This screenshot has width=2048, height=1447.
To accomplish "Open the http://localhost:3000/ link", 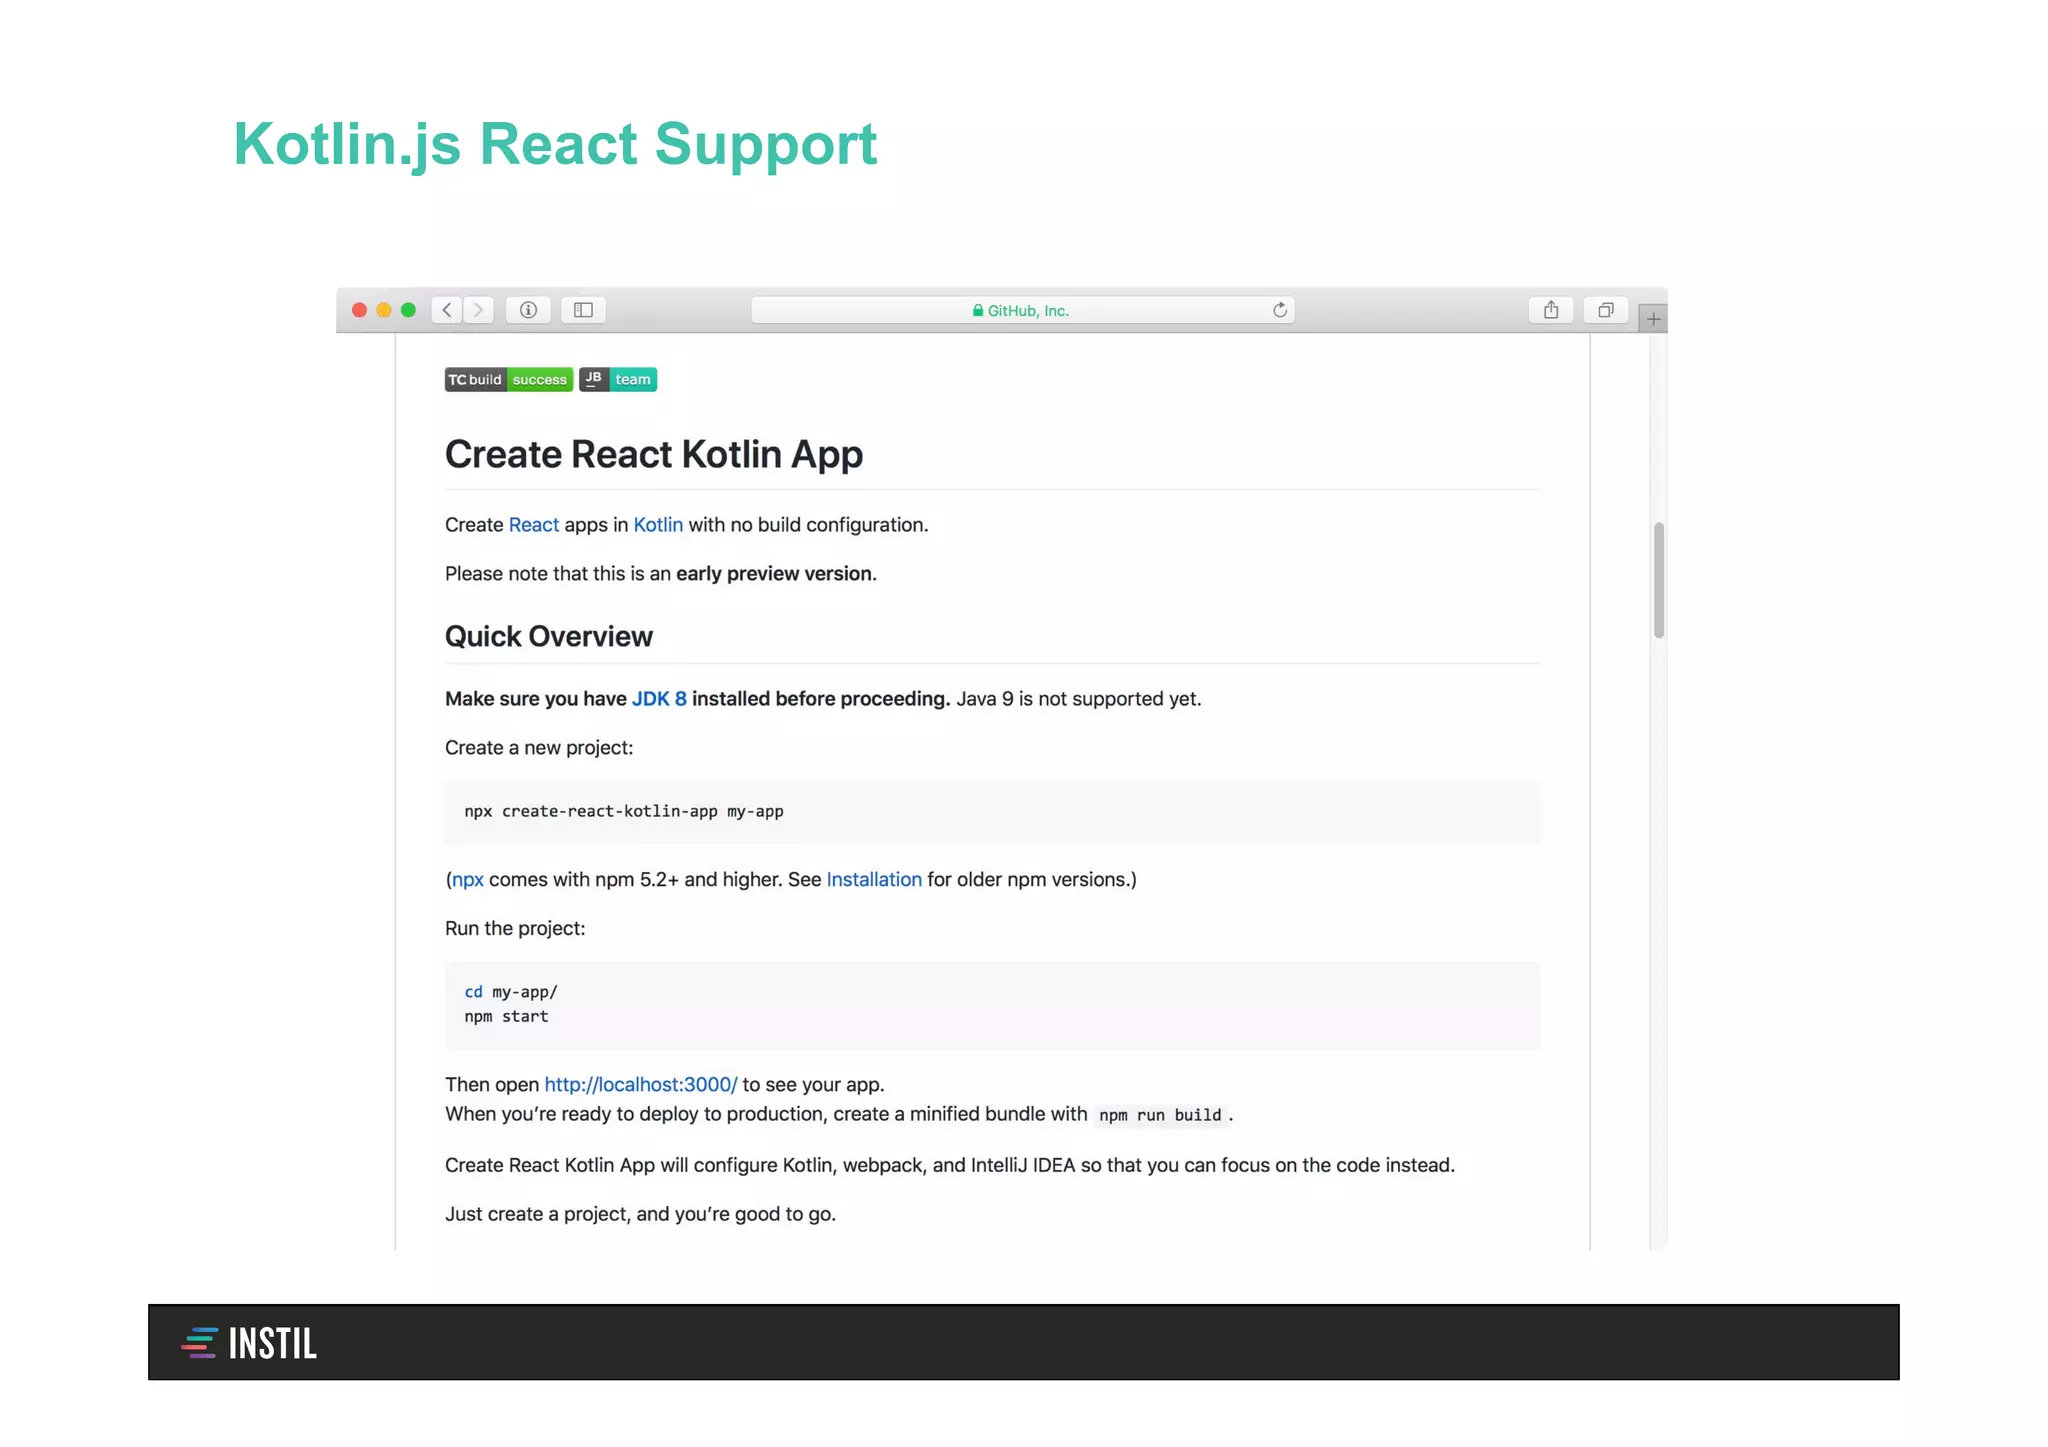I will pos(641,1085).
